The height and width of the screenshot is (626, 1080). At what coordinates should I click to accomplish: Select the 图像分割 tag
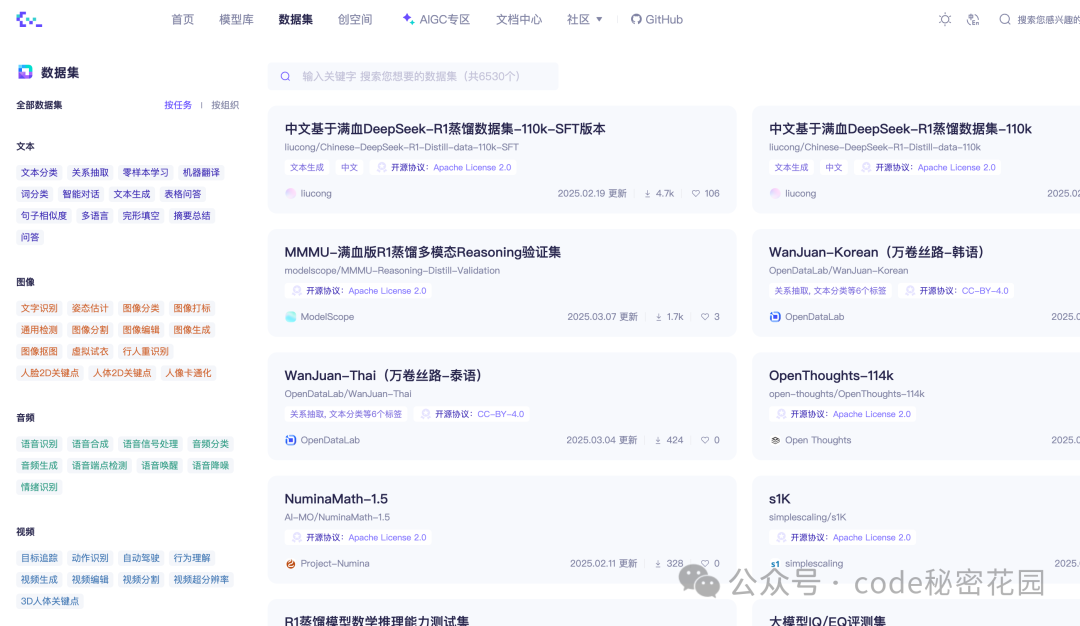coord(90,330)
